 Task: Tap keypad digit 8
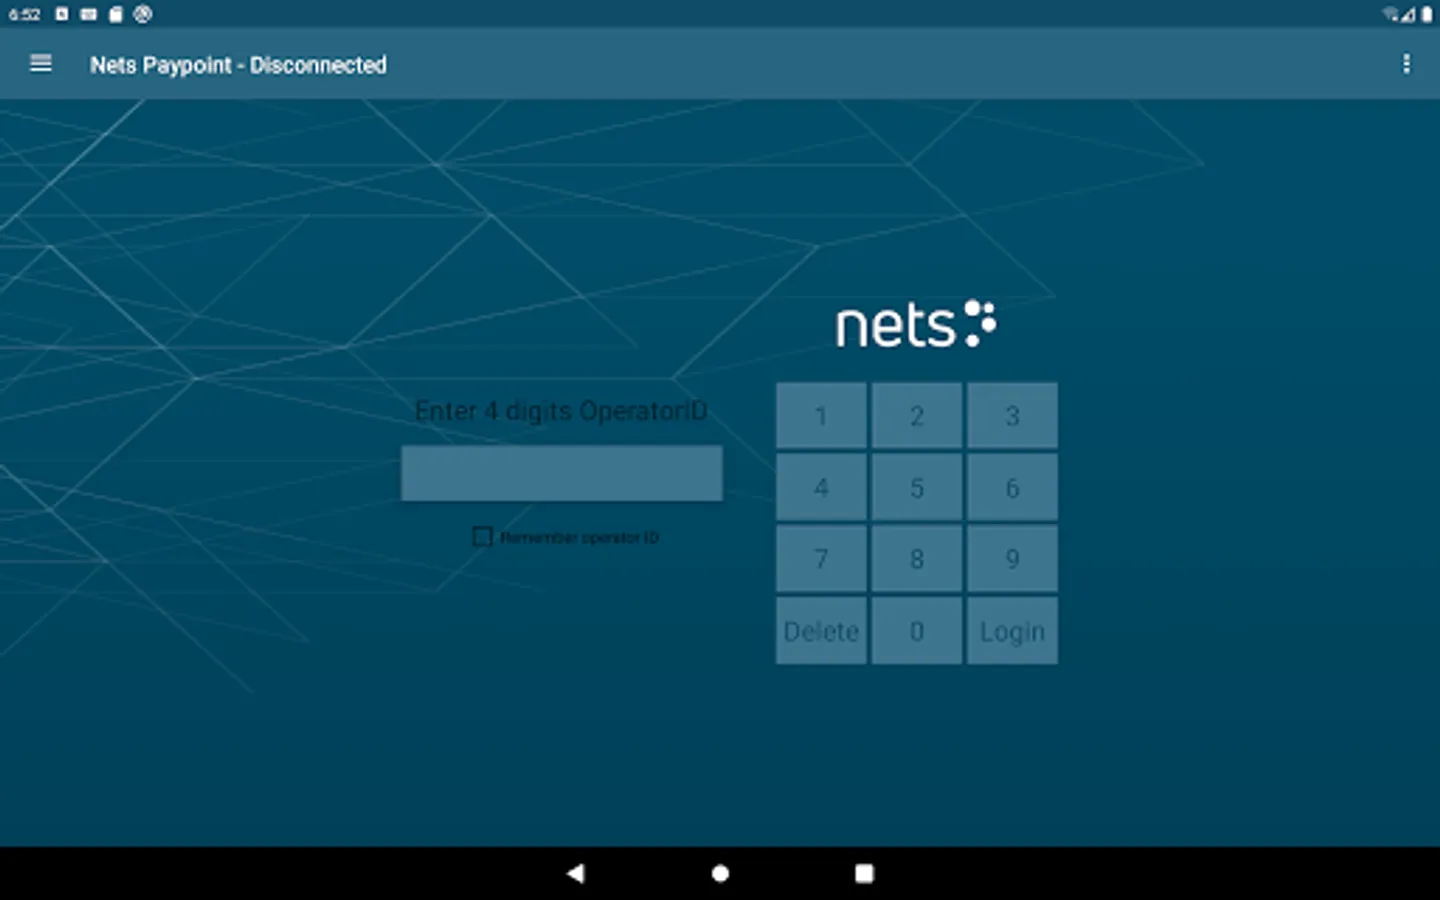coord(916,559)
